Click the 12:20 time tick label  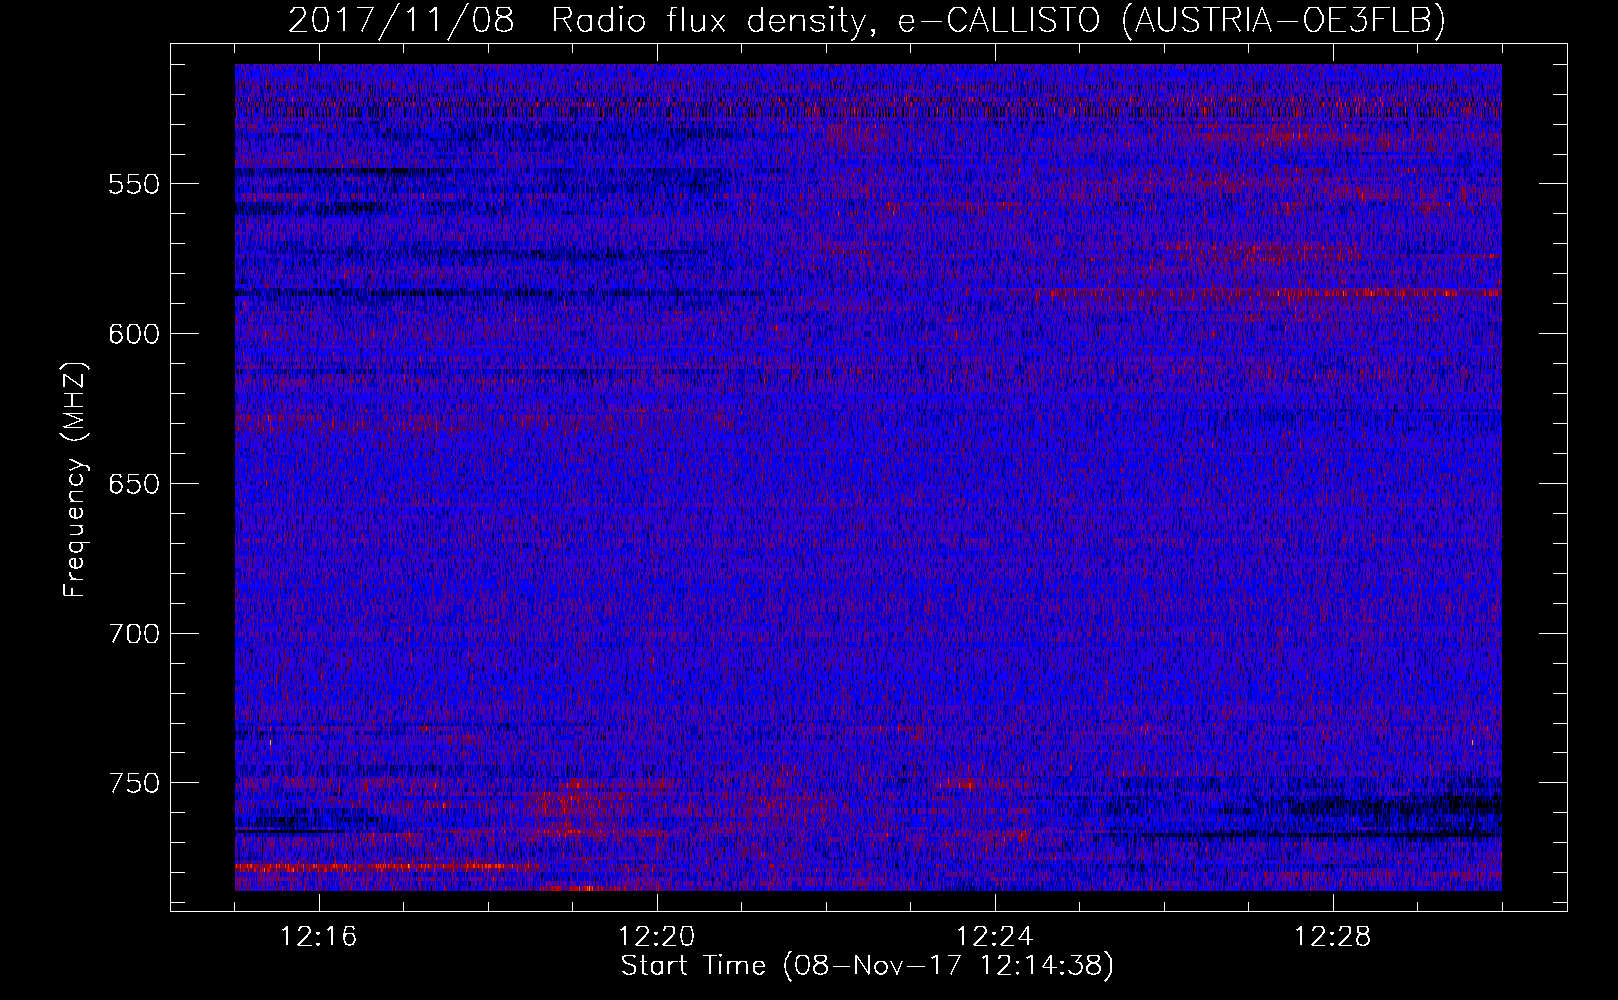657,937
